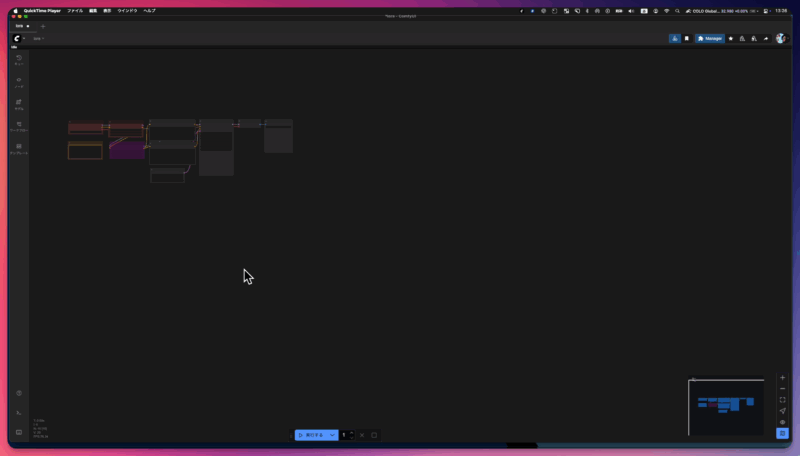Click the Manager button
The width and height of the screenshot is (800, 456).
pos(709,38)
